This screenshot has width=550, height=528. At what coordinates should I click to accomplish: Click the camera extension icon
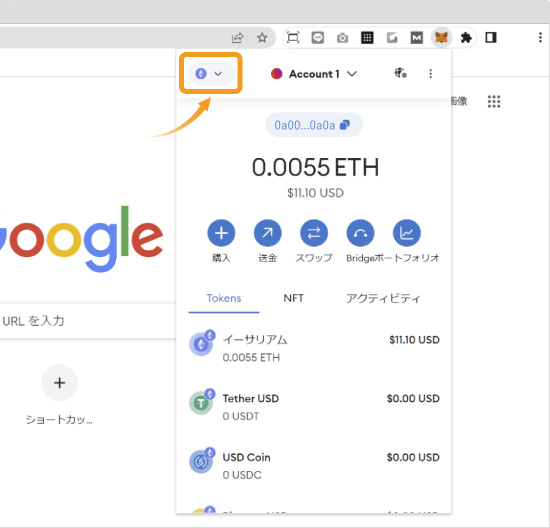click(342, 38)
